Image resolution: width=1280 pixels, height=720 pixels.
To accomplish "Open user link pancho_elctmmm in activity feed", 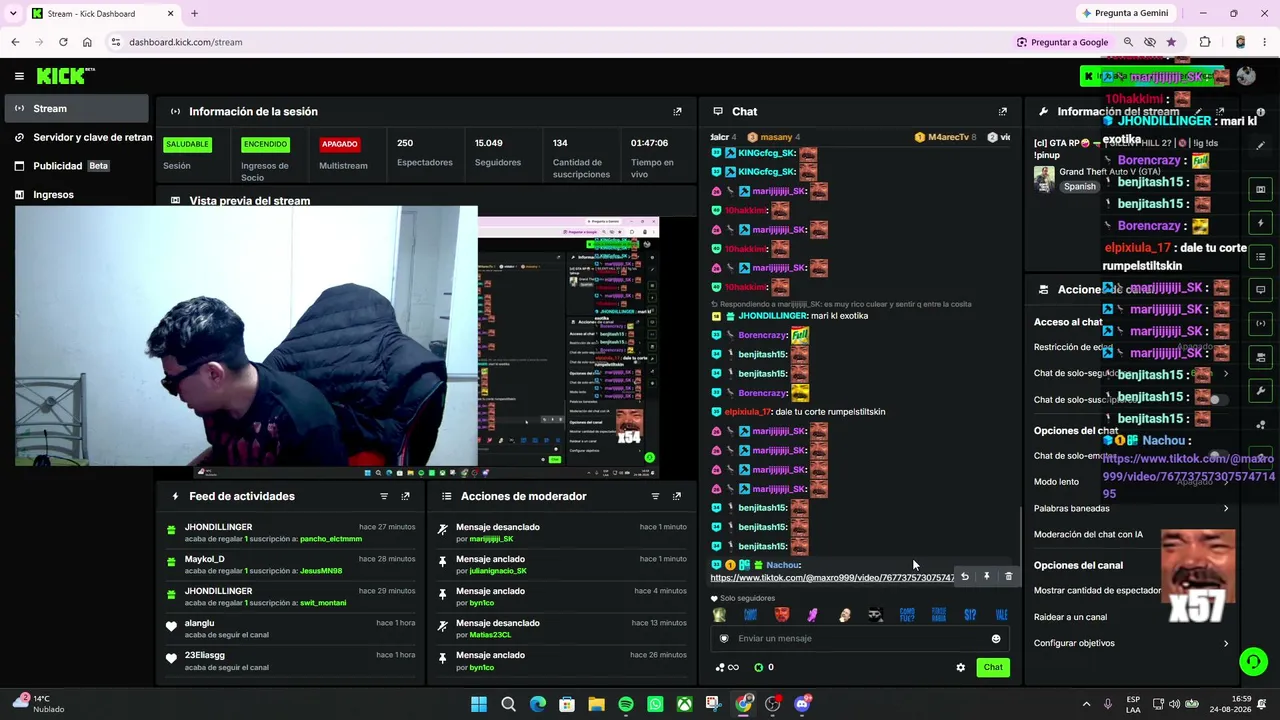I will (x=331, y=539).
